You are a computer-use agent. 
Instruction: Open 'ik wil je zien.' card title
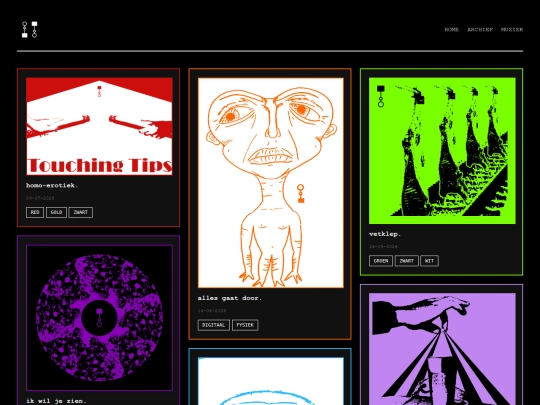tap(56, 401)
